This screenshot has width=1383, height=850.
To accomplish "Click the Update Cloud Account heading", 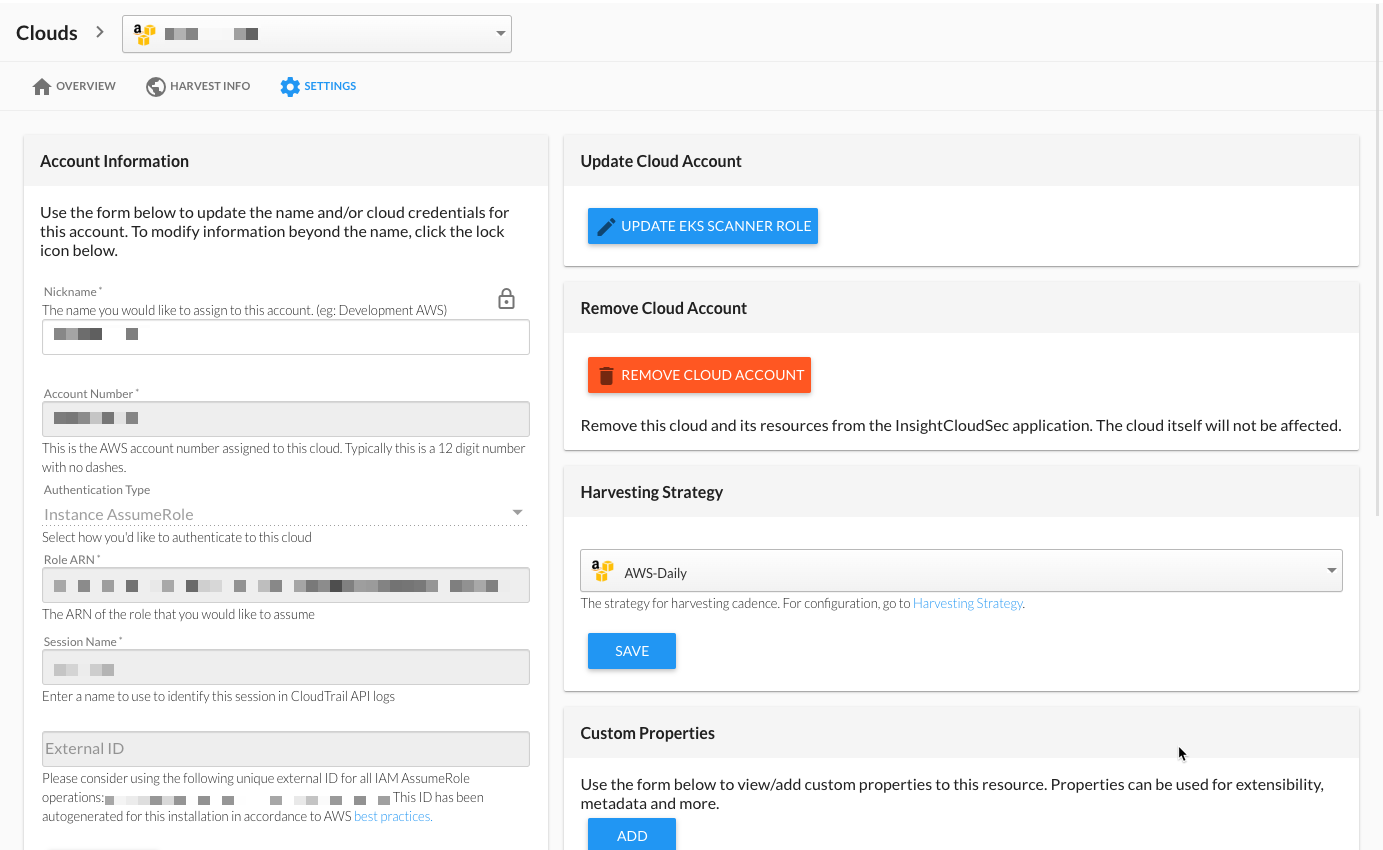I will click(x=661, y=161).
